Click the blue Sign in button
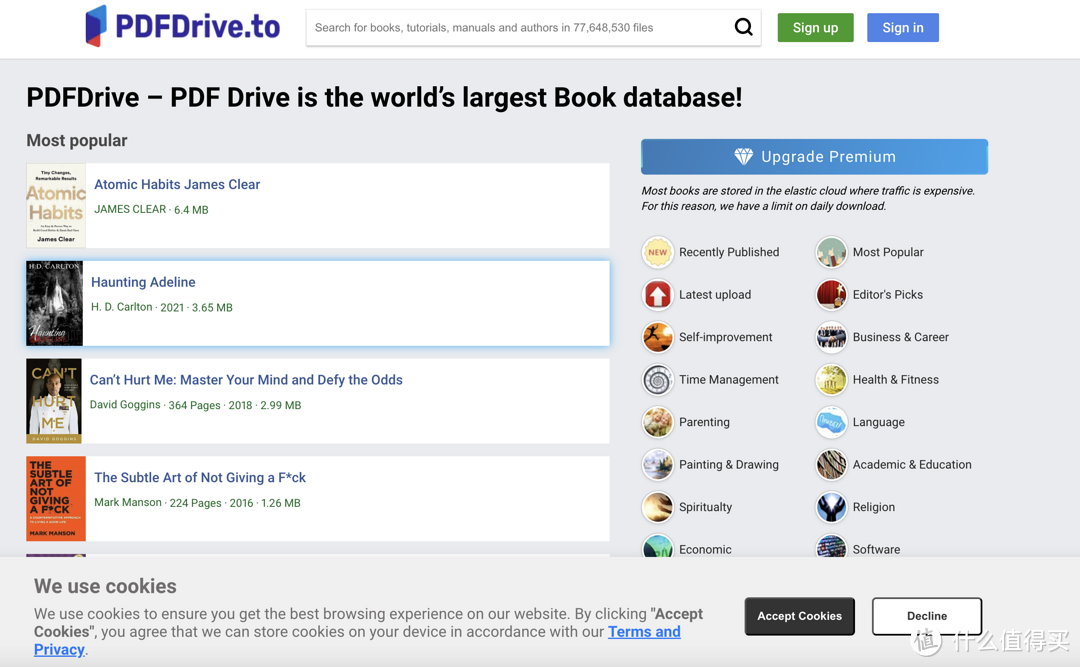The width and height of the screenshot is (1080, 667). pos(903,28)
